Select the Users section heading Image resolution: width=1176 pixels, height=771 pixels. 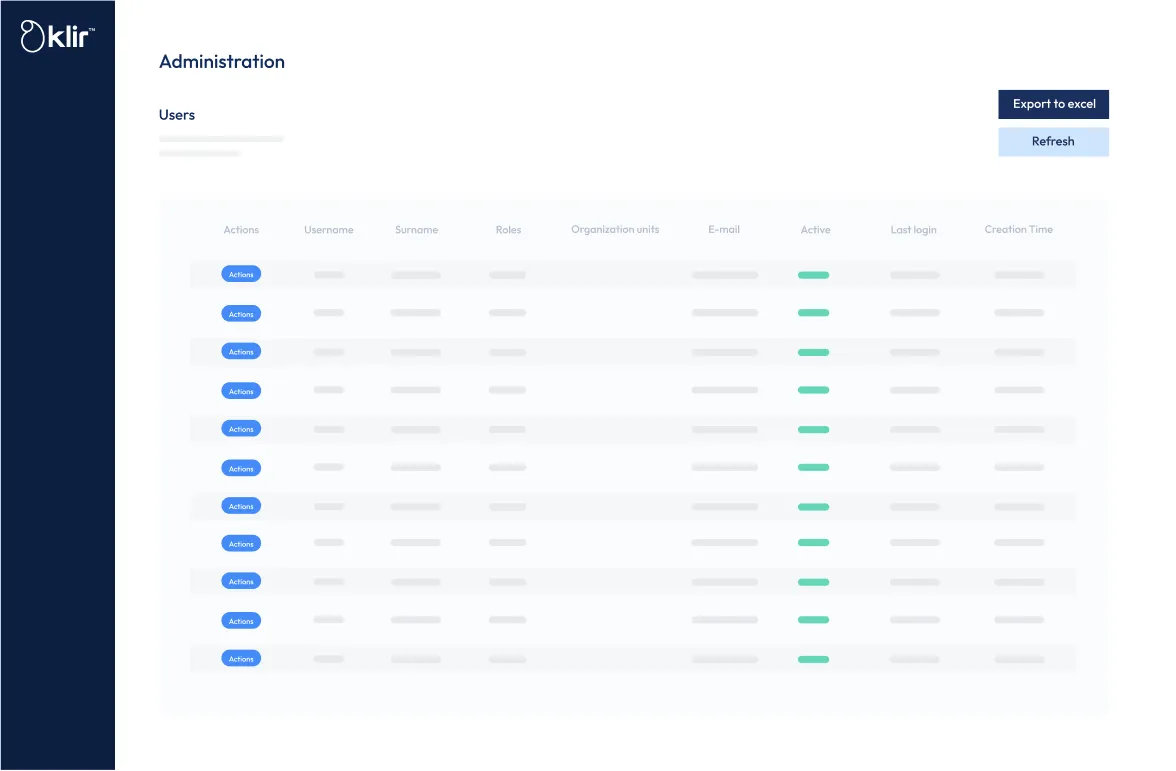pyautogui.click(x=177, y=115)
